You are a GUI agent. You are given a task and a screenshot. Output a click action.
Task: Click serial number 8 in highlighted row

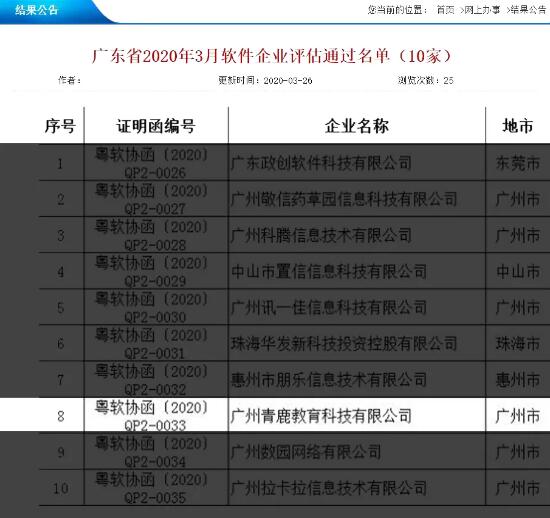pos(61,416)
